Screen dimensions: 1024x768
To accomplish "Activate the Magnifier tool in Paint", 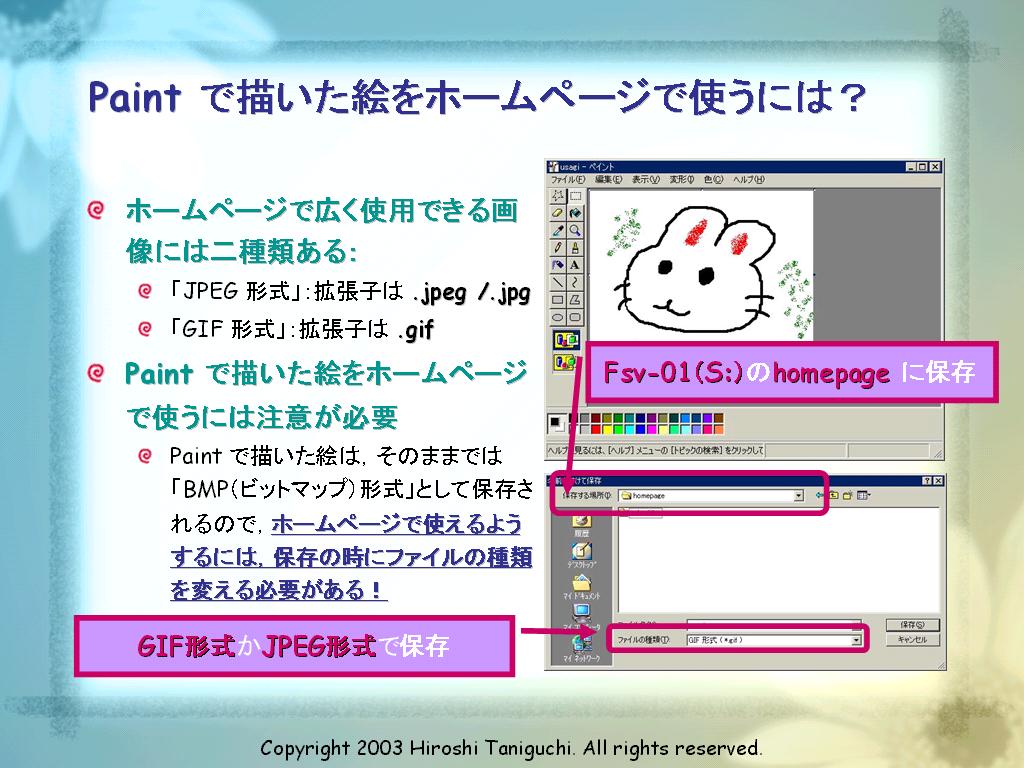I will click(575, 231).
